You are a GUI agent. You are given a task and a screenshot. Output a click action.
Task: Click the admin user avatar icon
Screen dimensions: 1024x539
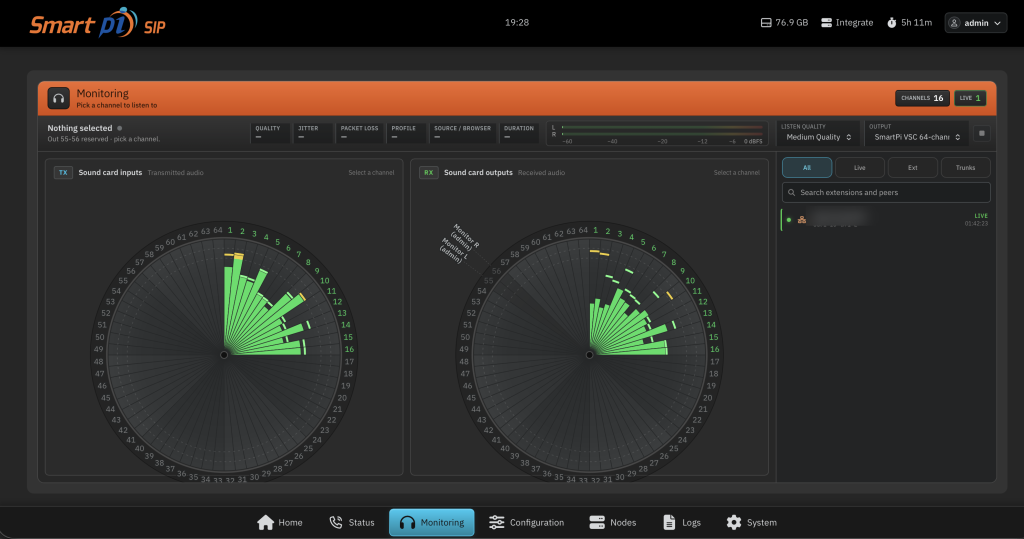(x=954, y=23)
